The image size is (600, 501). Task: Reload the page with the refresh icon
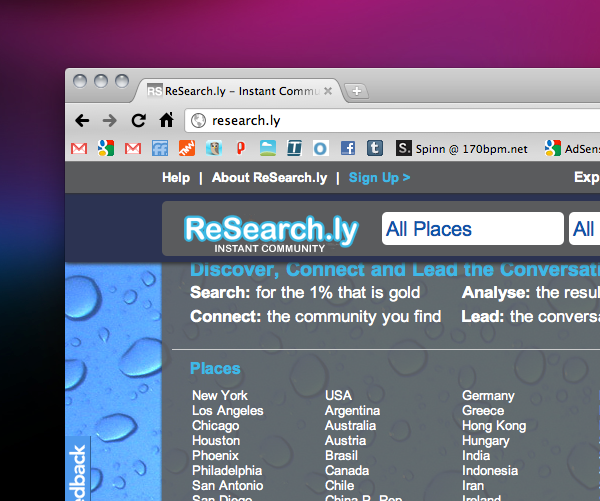[139, 121]
